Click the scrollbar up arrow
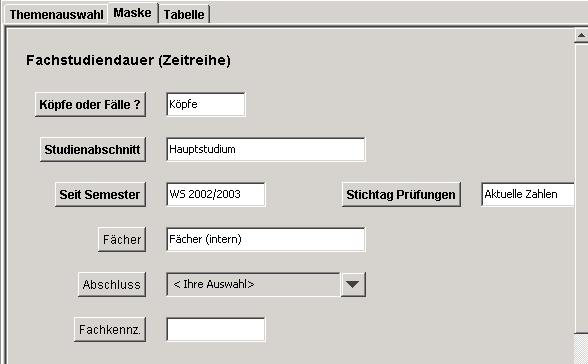The width and height of the screenshot is (588, 364). tap(581, 36)
